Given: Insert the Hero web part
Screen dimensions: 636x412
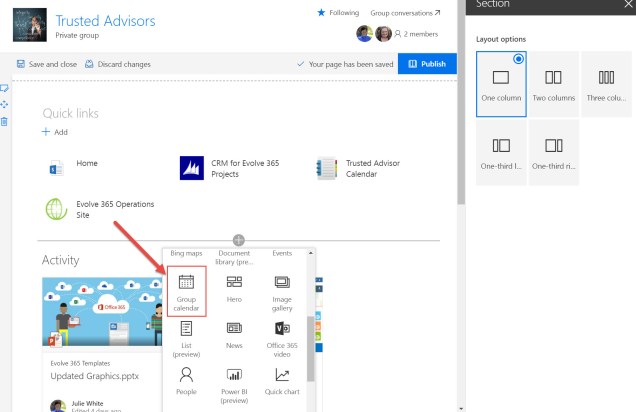Looking at the screenshot, I should pyautogui.click(x=235, y=290).
